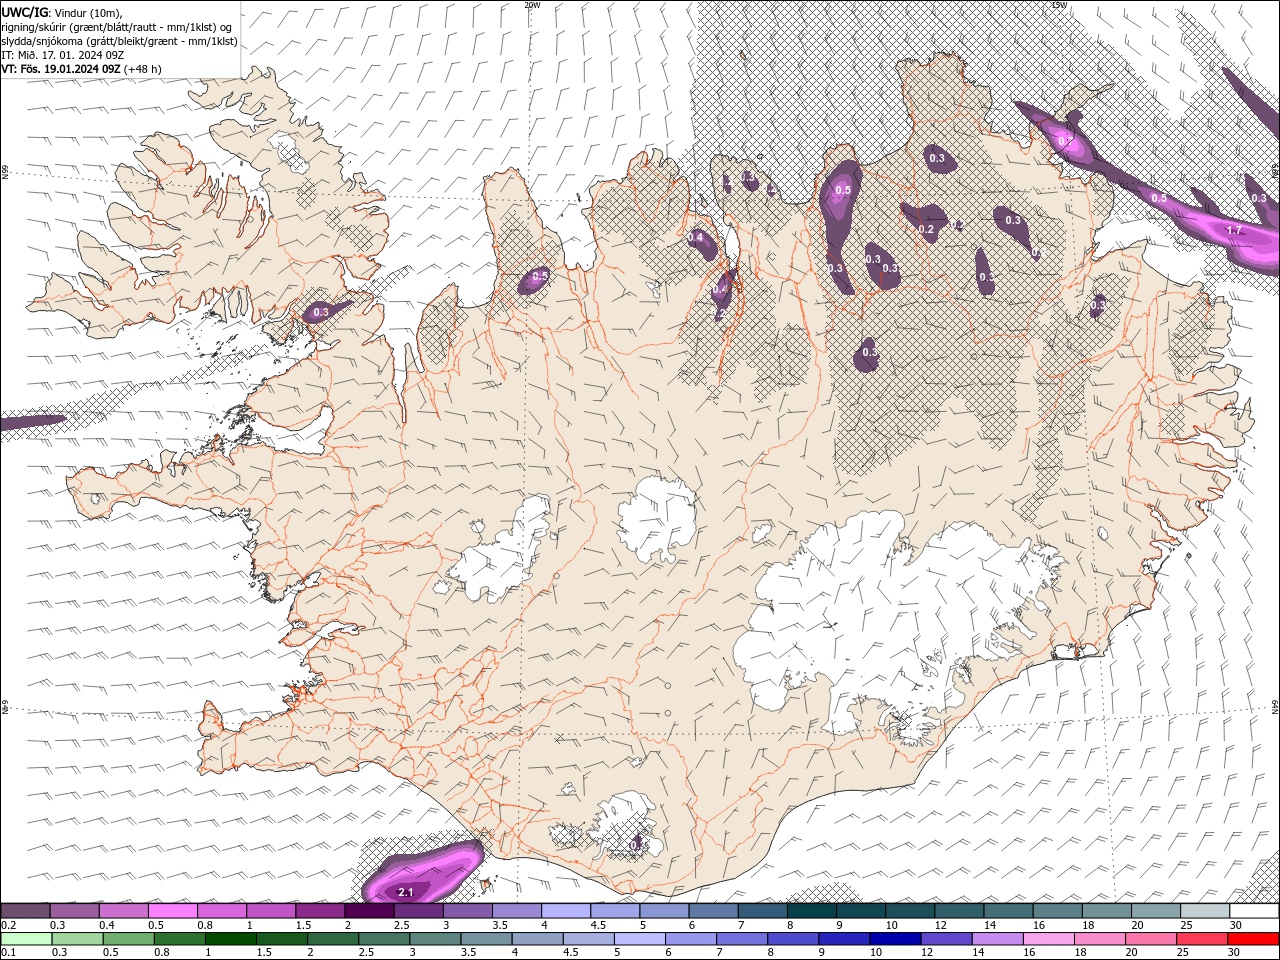This screenshot has height=960, width=1280.
Task: Click the 1.7 precipitation value in the northeast sea
Action: point(1234,230)
